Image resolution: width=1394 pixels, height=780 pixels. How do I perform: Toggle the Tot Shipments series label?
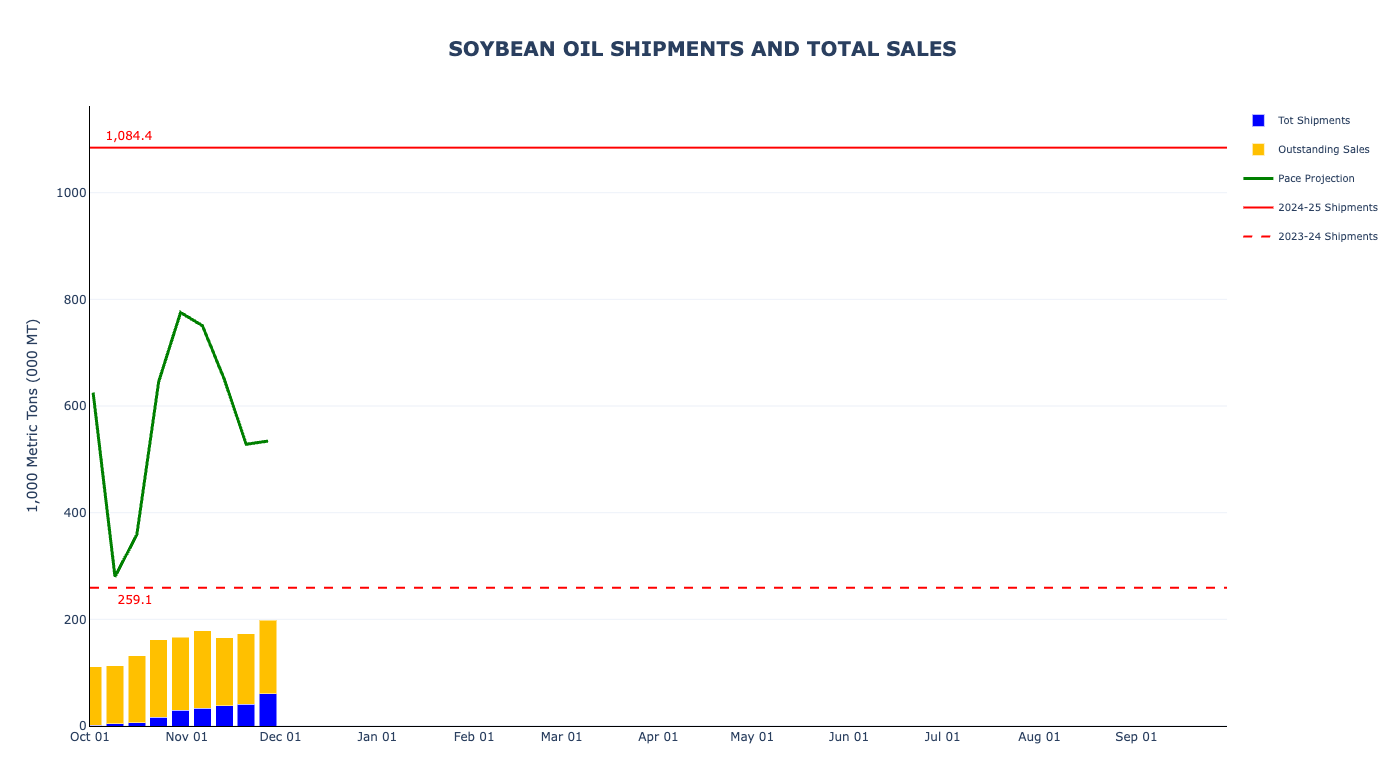[1313, 120]
